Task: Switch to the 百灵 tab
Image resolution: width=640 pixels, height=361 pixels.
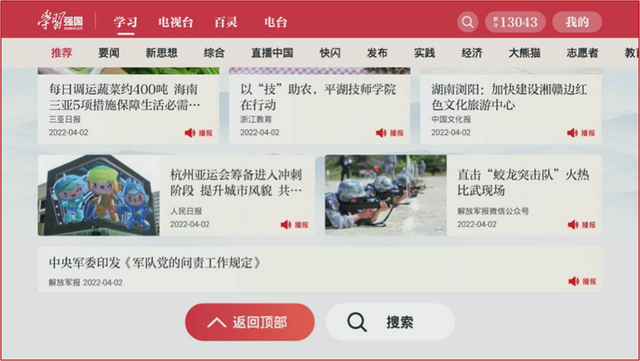Action: (226, 22)
